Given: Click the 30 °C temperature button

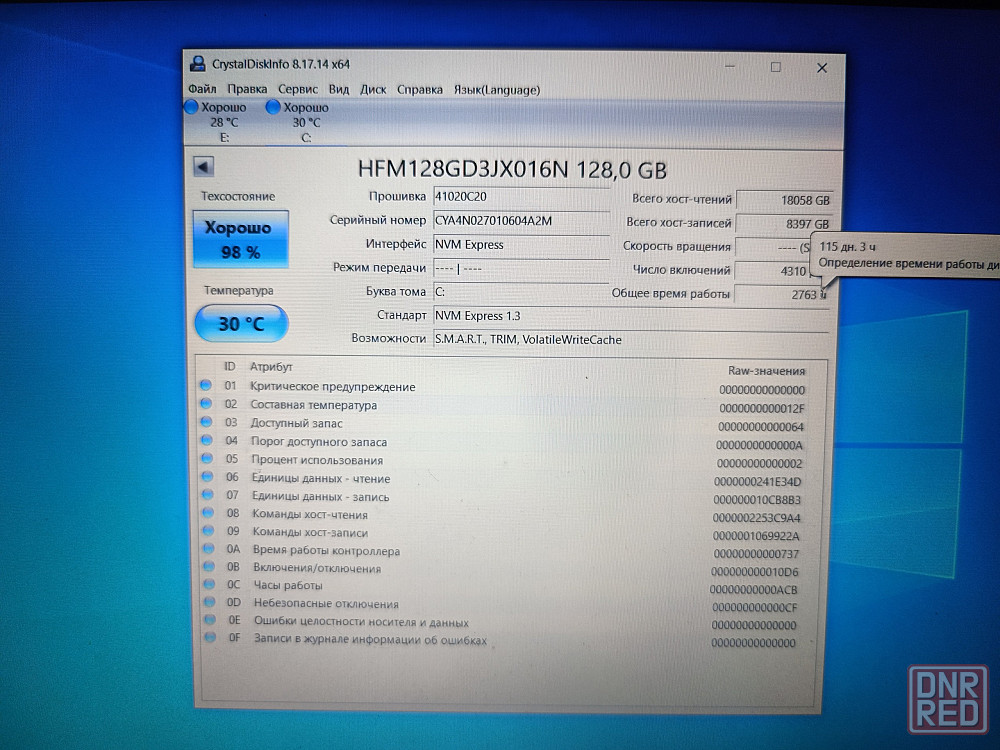Looking at the screenshot, I should click(x=240, y=323).
